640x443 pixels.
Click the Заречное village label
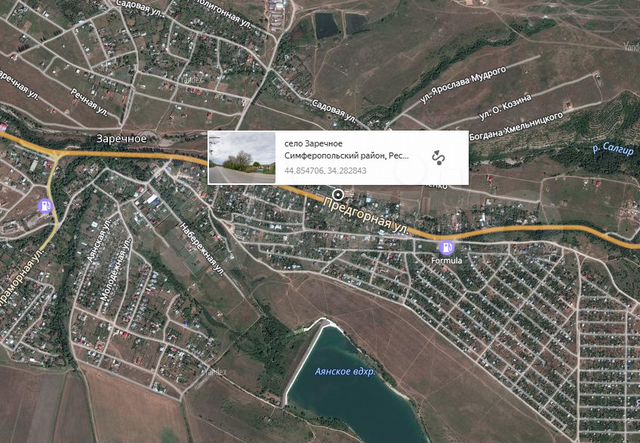point(122,138)
